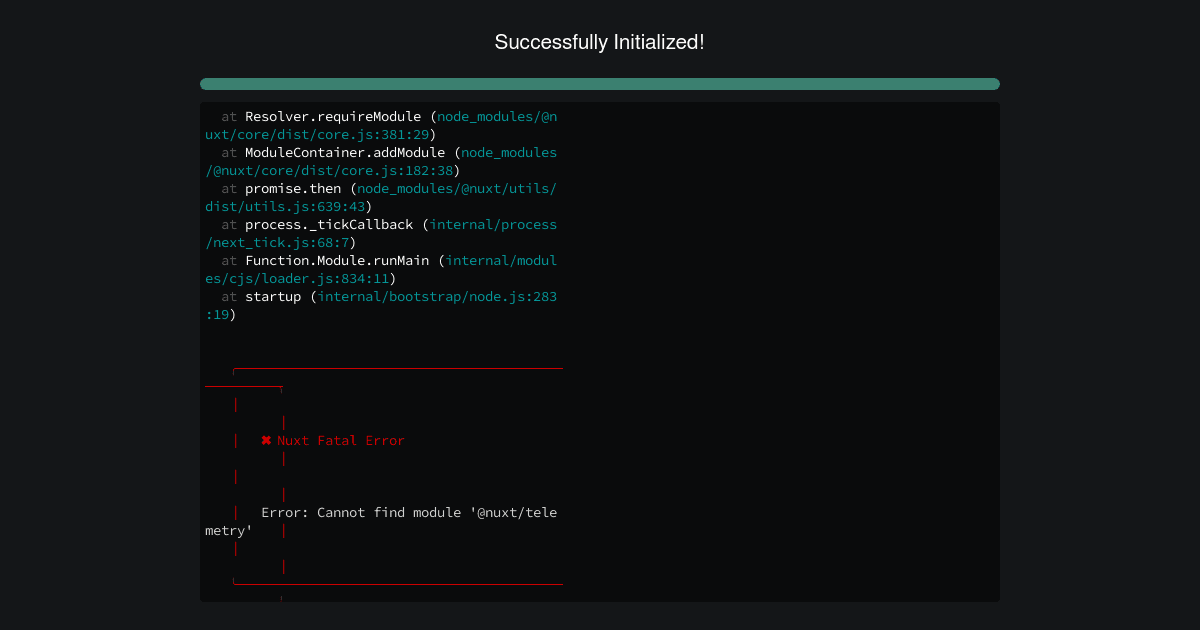
Task: Click the 'promise.then' stack trace line
Action: (389, 189)
